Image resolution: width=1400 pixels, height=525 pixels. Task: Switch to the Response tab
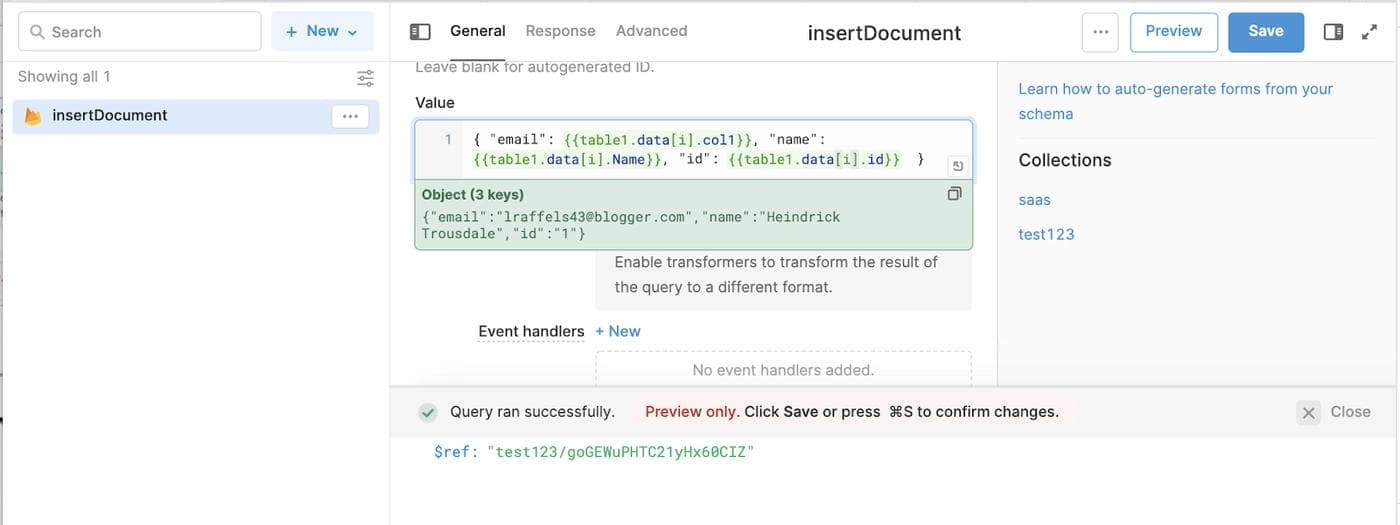[560, 31]
